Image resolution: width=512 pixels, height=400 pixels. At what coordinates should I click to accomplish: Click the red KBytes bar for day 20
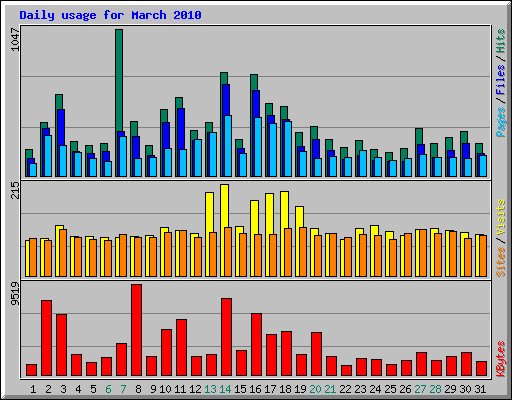tap(316, 354)
